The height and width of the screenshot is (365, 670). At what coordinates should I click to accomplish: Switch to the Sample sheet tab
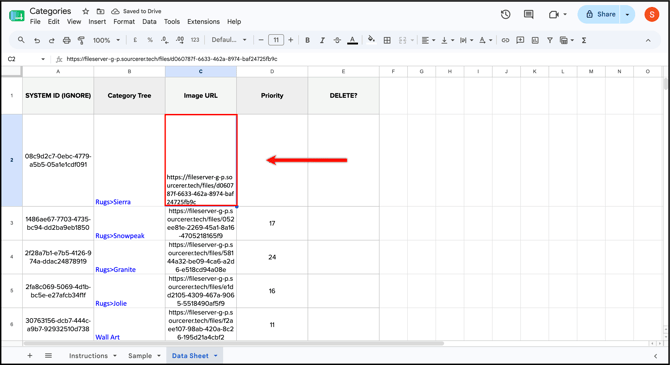point(140,356)
